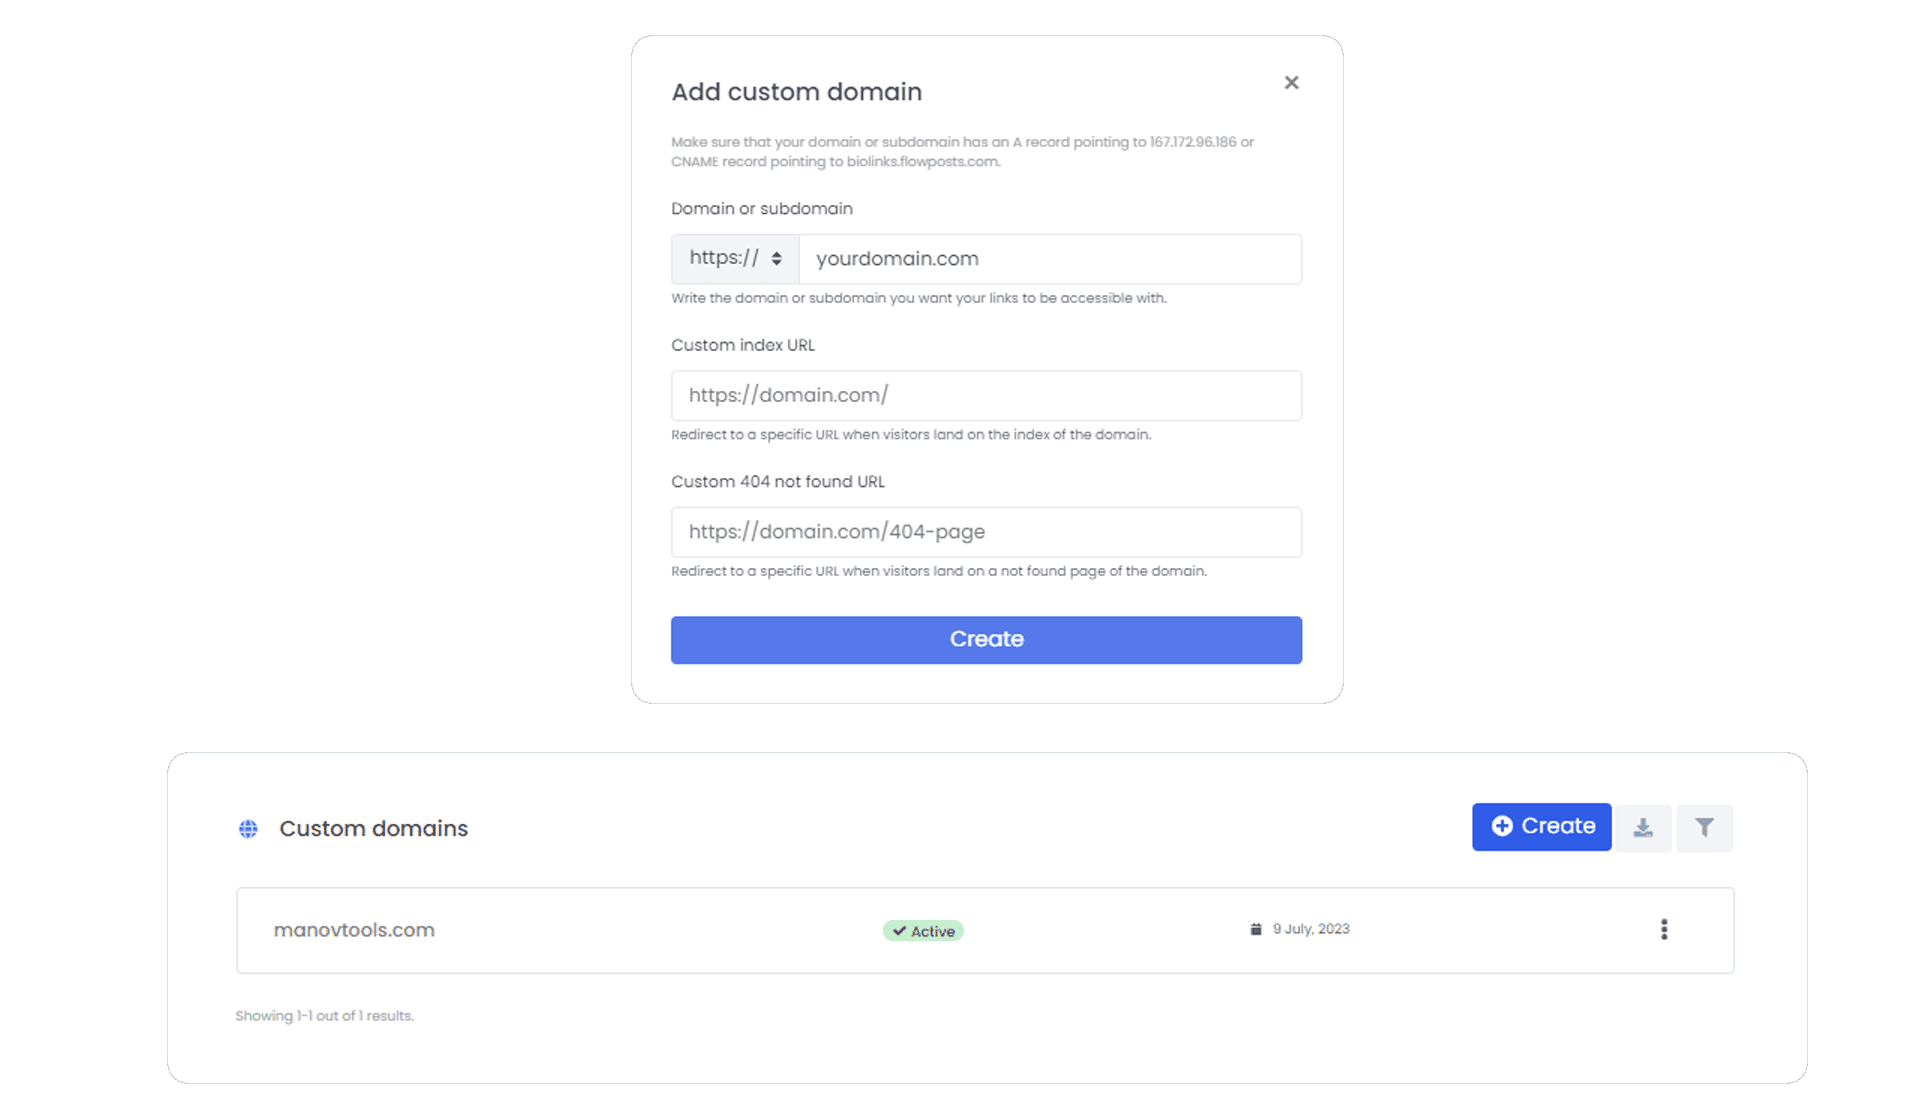Screen dimensions: 1920x1120
Task: Click the globe icon beside Custom domains
Action: coord(248,829)
